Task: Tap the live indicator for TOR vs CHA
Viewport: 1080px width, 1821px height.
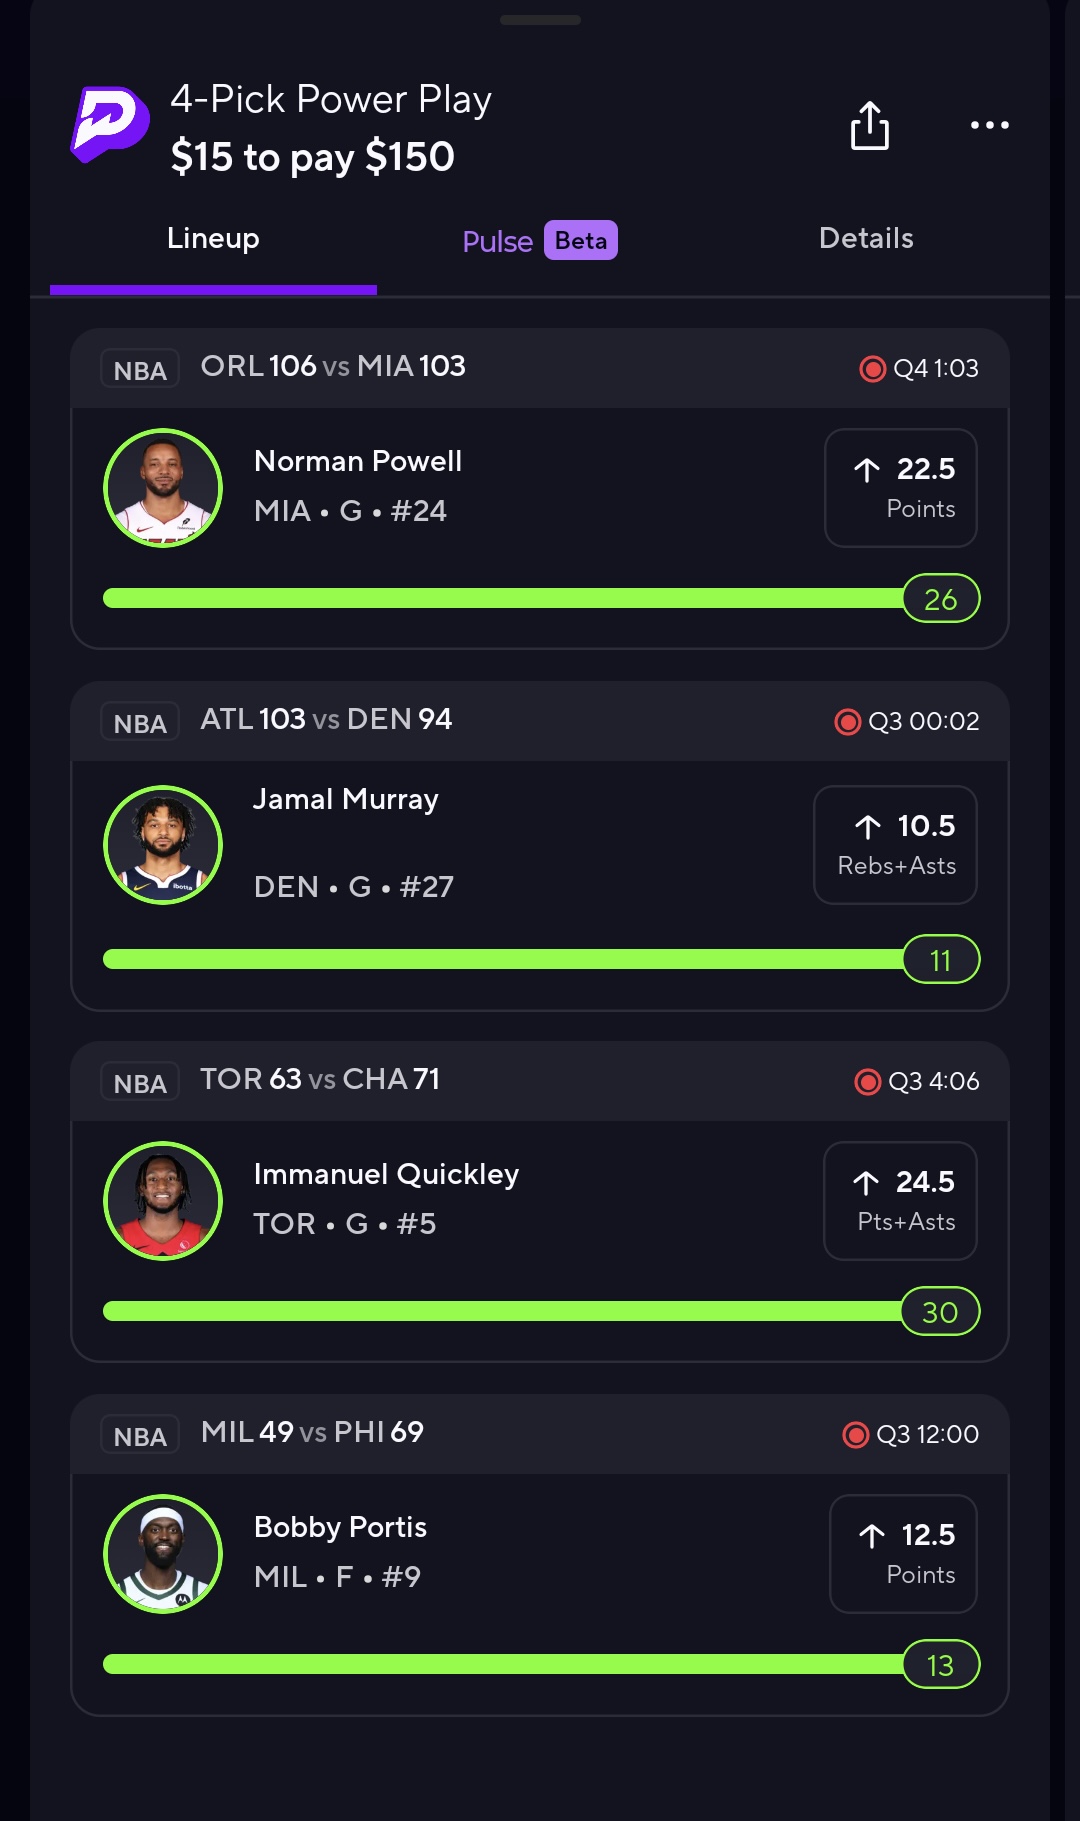Action: (x=867, y=1082)
